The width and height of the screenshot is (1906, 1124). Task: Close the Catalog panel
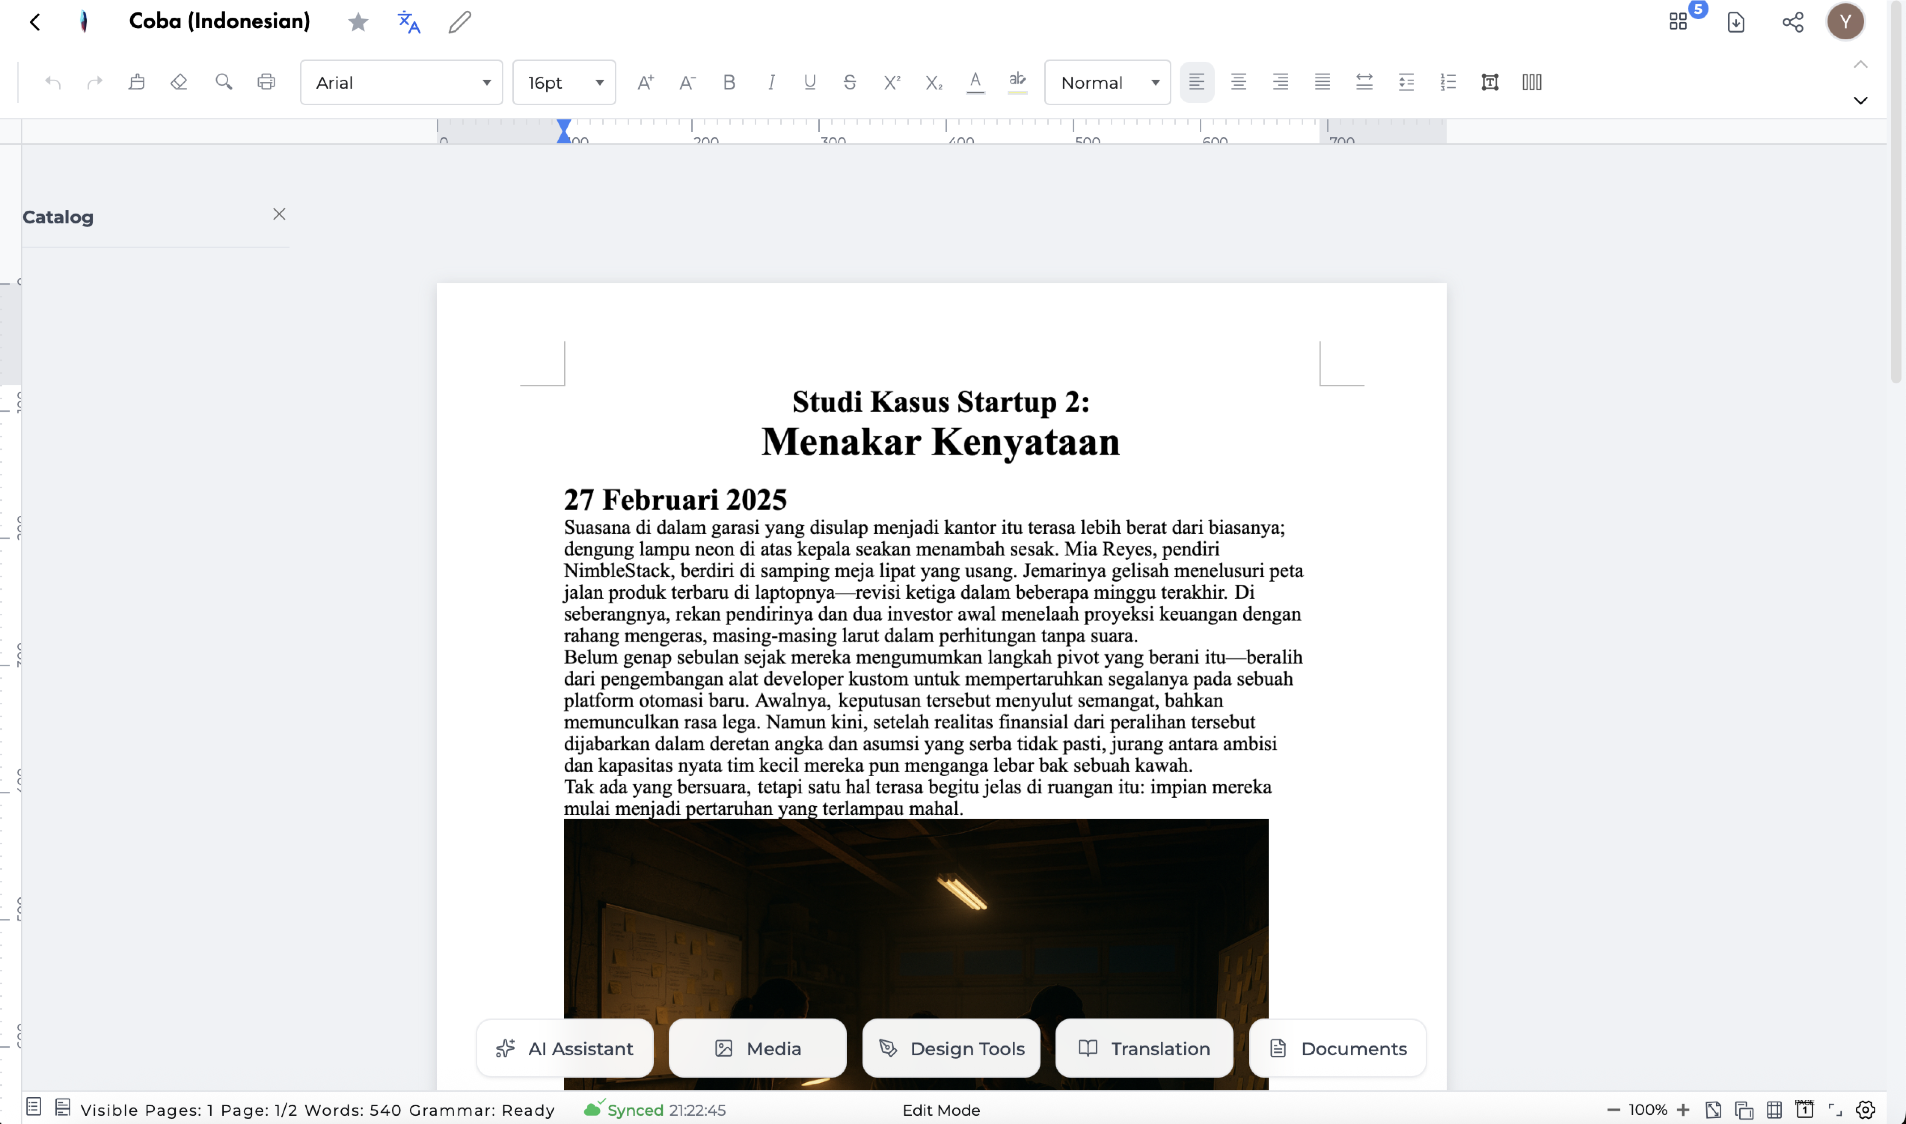[279, 214]
